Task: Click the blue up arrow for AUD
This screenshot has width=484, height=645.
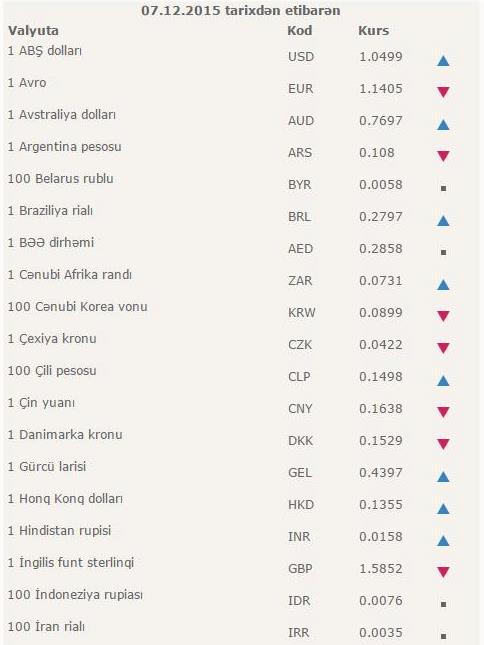Action: click(x=443, y=125)
